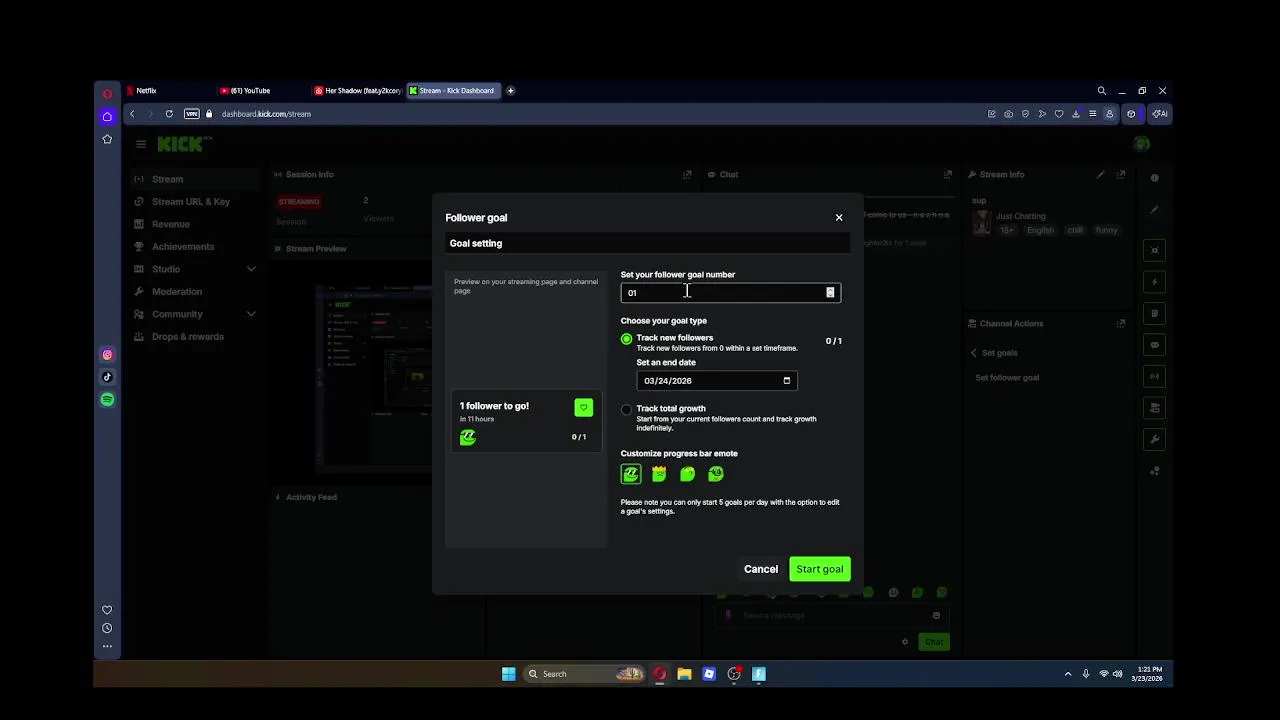1280x720 pixels.
Task: Show hidden system tray icons
Action: [x=1068, y=674]
